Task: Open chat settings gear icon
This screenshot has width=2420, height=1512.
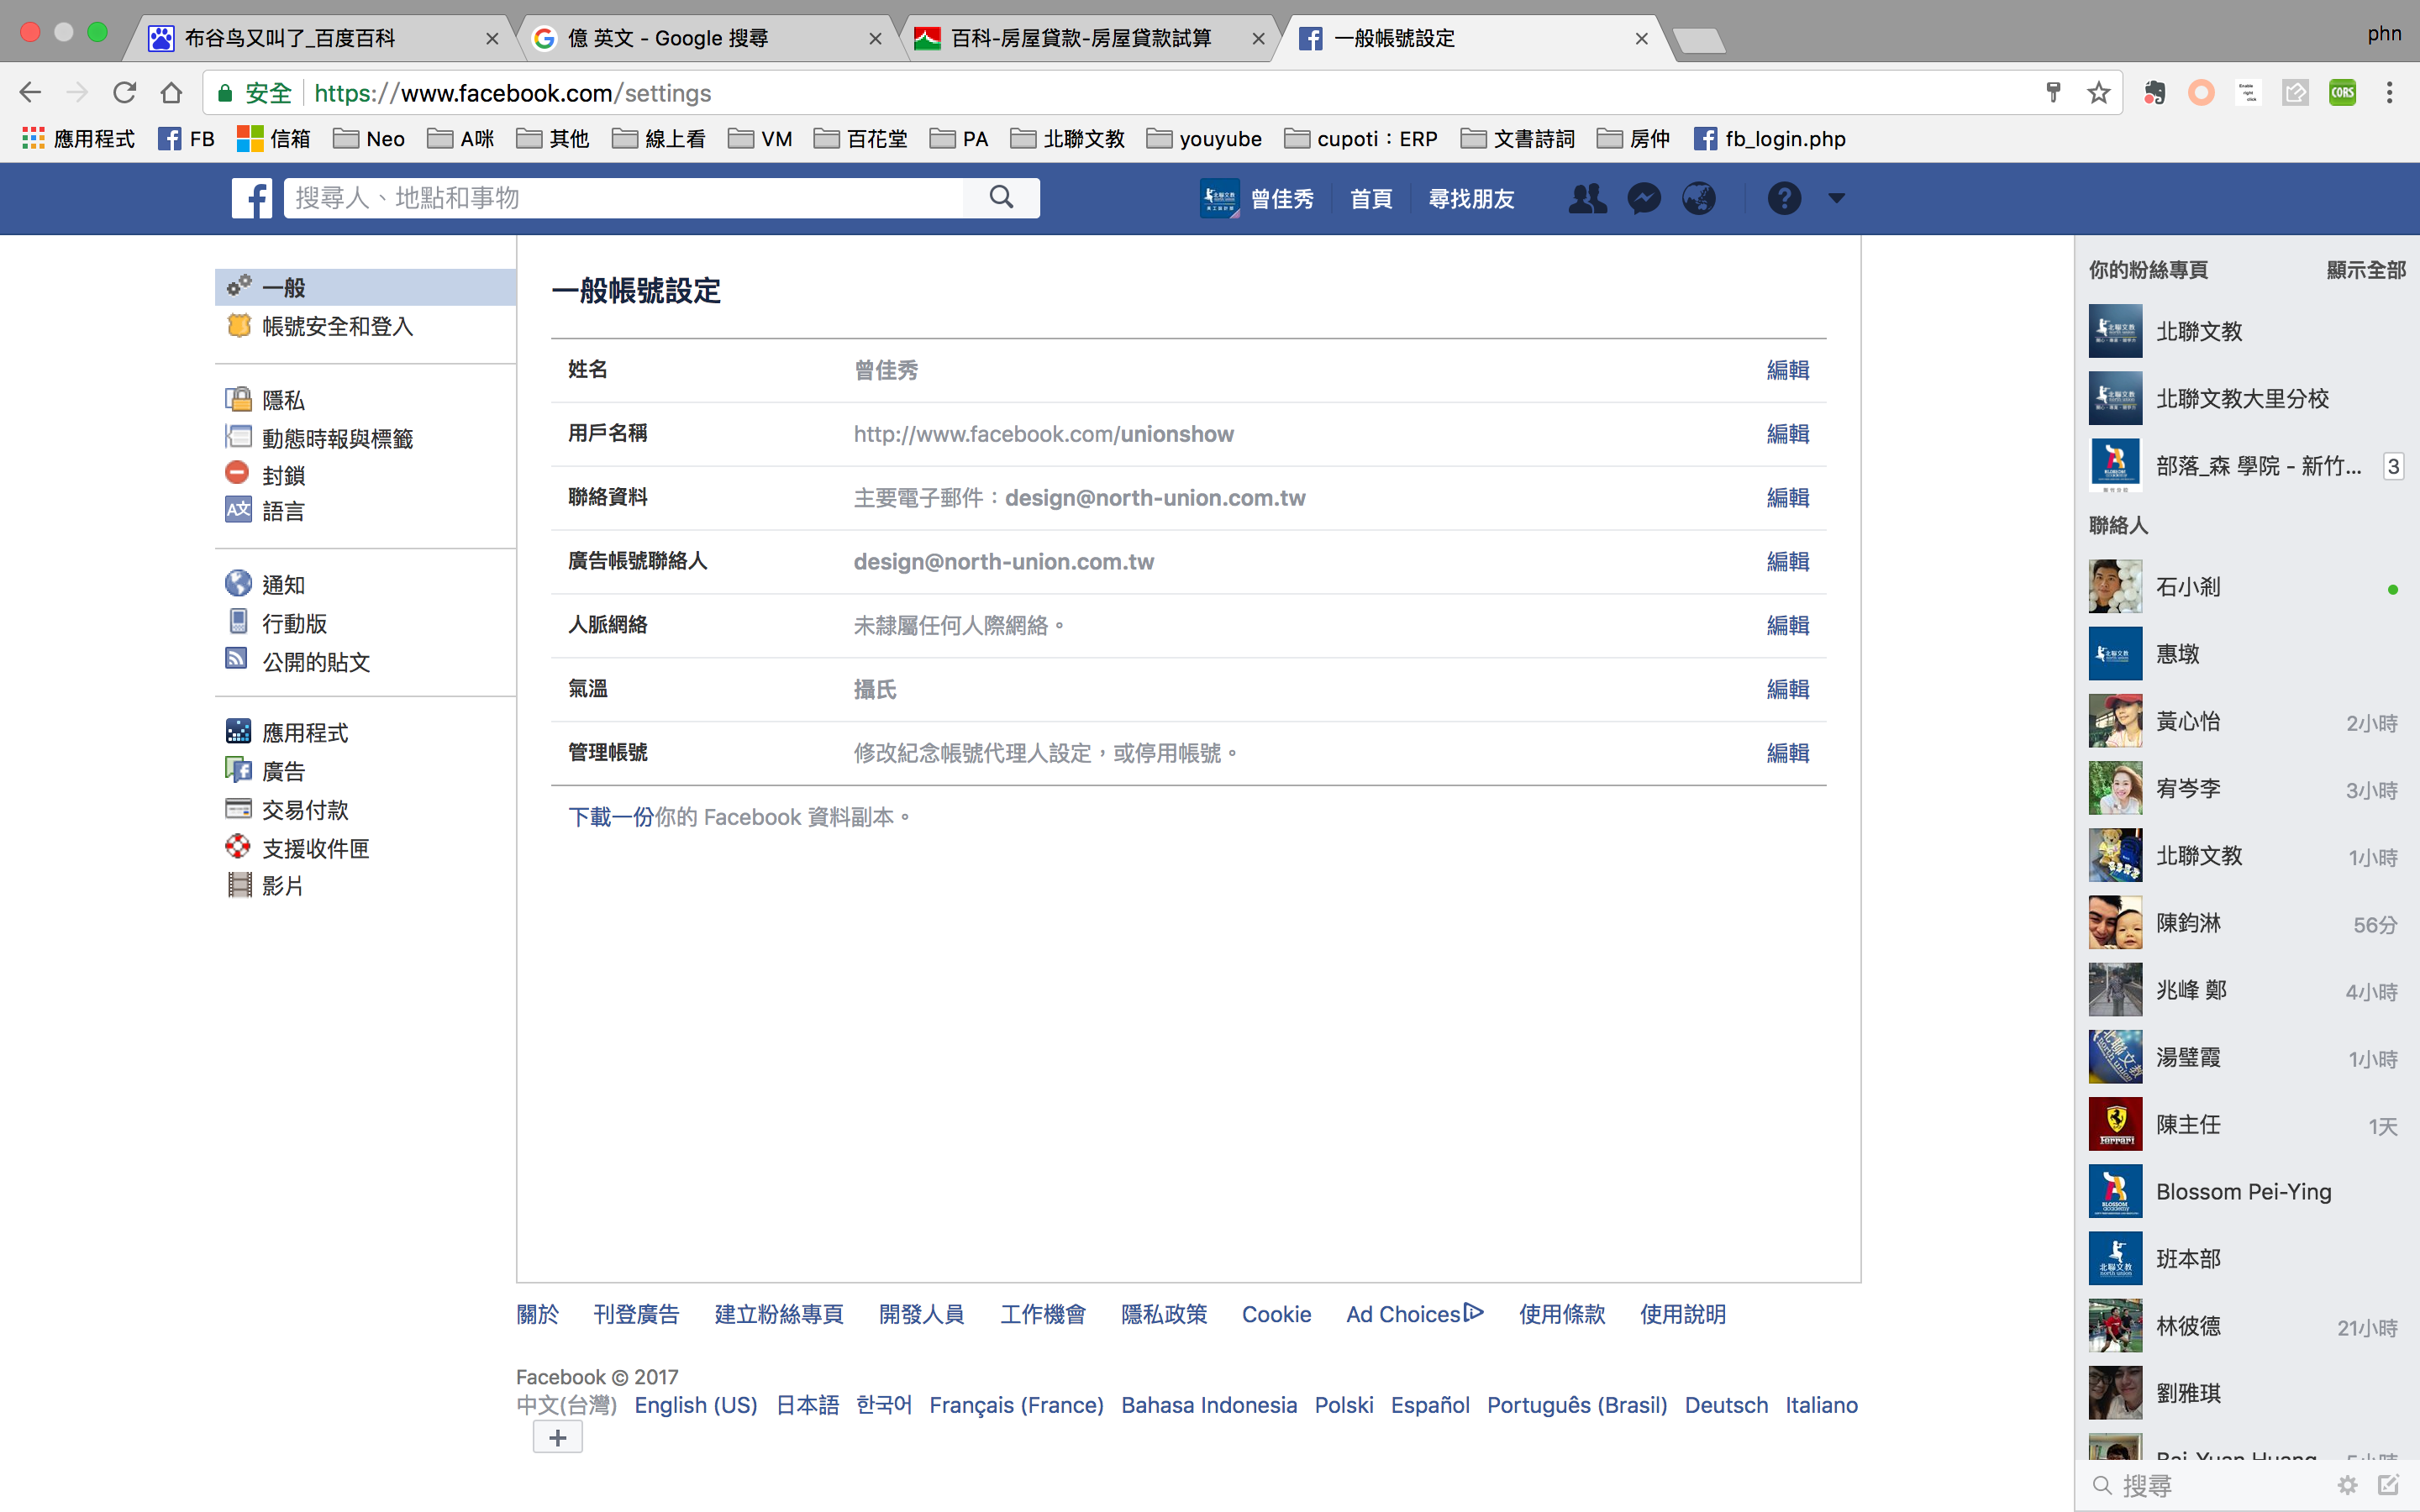Action: [2347, 1485]
